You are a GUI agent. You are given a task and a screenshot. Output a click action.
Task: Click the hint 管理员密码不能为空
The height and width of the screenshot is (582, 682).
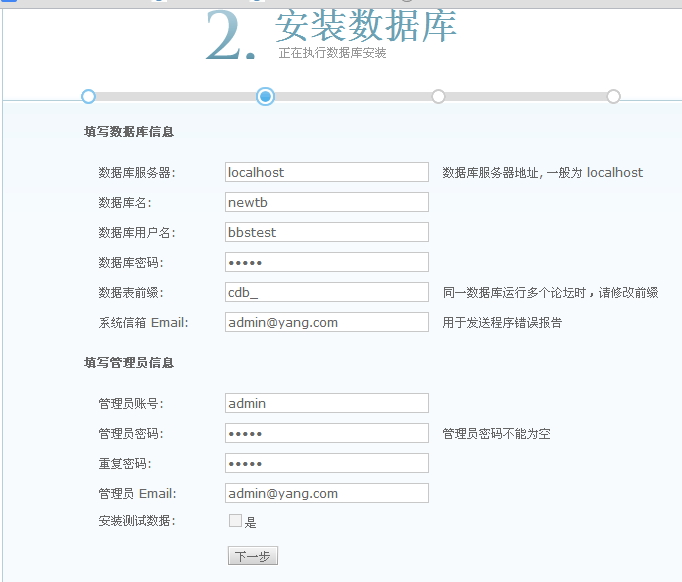pos(496,434)
